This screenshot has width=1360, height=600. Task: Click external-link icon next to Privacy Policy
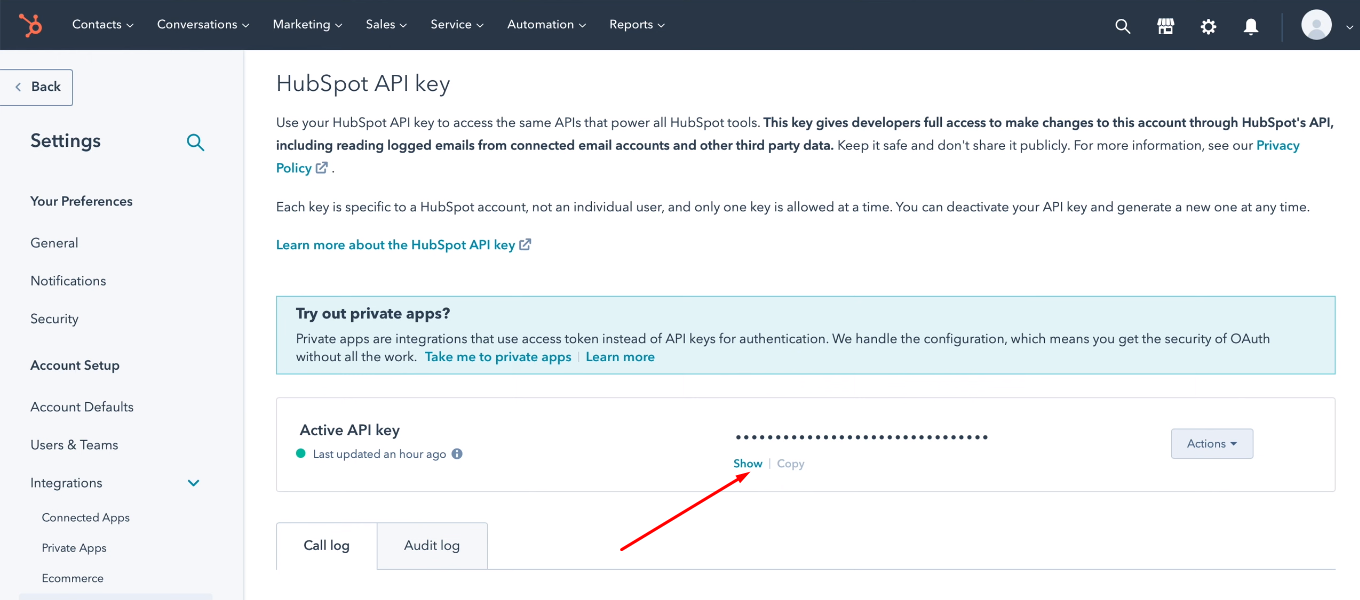pyautogui.click(x=322, y=168)
